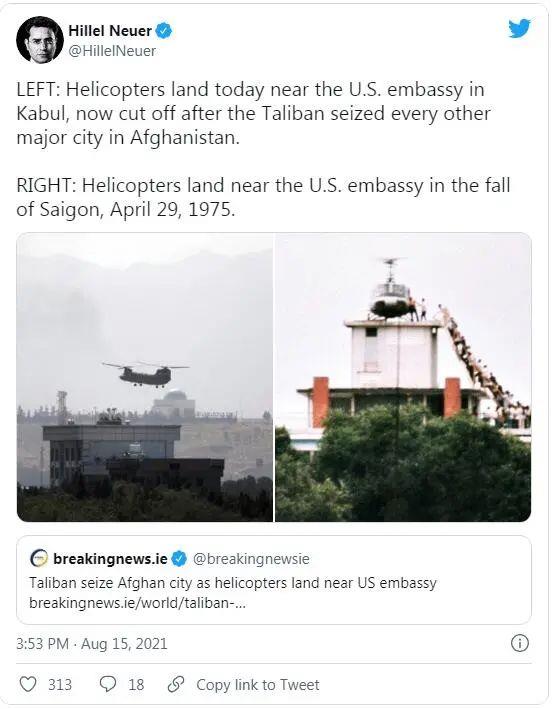Click the chain link copy icon
This screenshot has height=709, width=552.
tap(175, 684)
